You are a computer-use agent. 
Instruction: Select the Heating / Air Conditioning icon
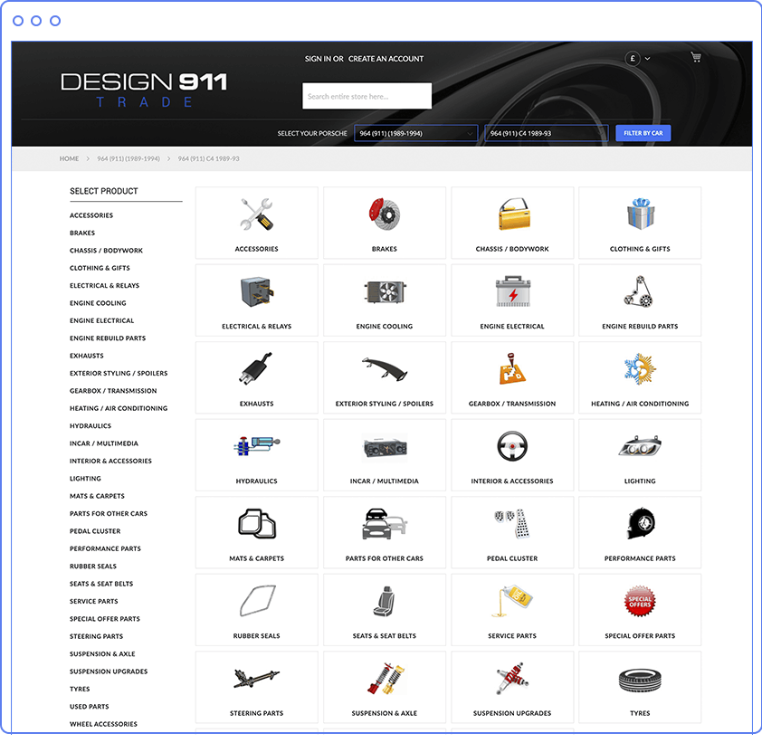pyautogui.click(x=639, y=369)
